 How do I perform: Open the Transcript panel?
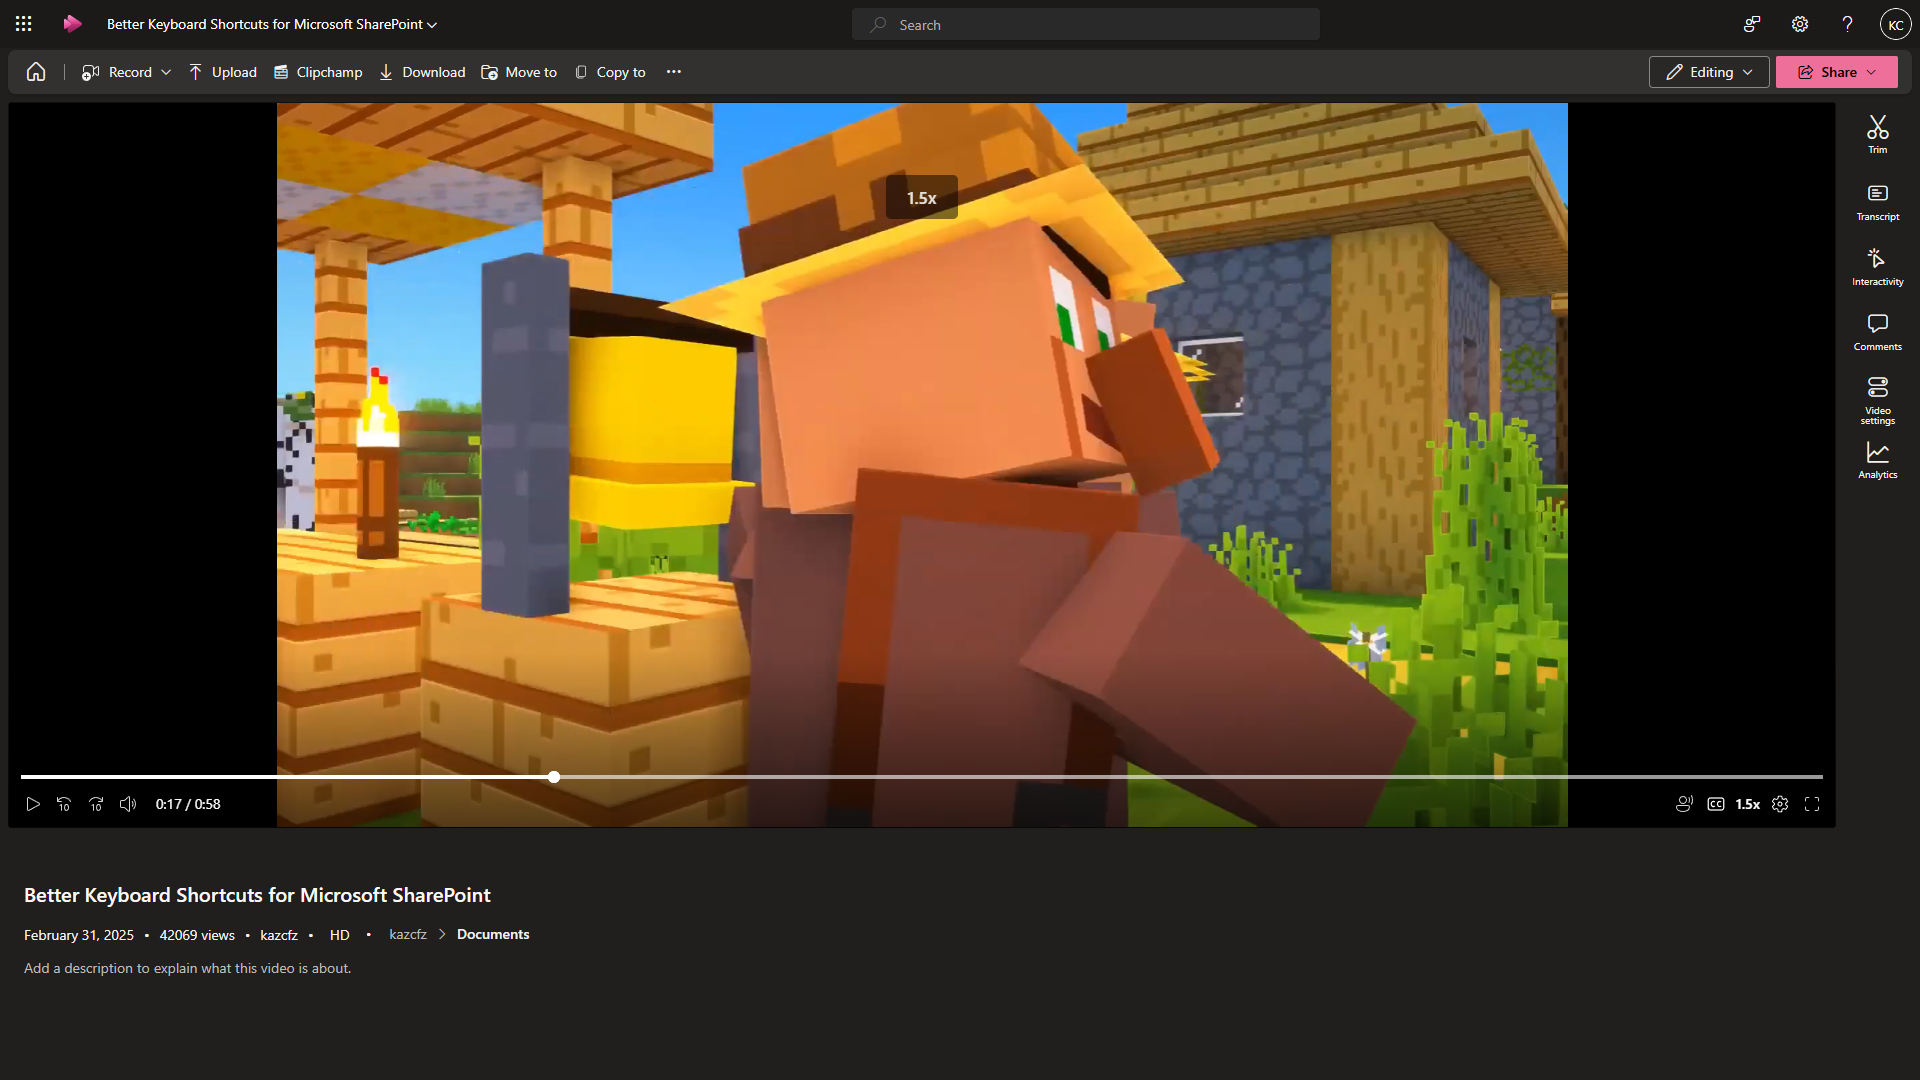click(x=1877, y=201)
